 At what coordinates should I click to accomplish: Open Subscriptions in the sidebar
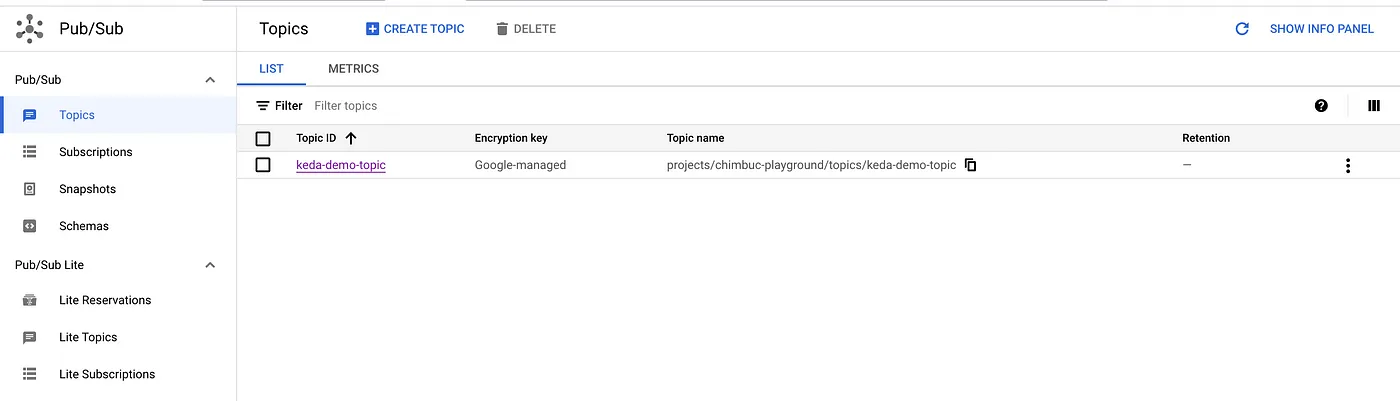(95, 152)
